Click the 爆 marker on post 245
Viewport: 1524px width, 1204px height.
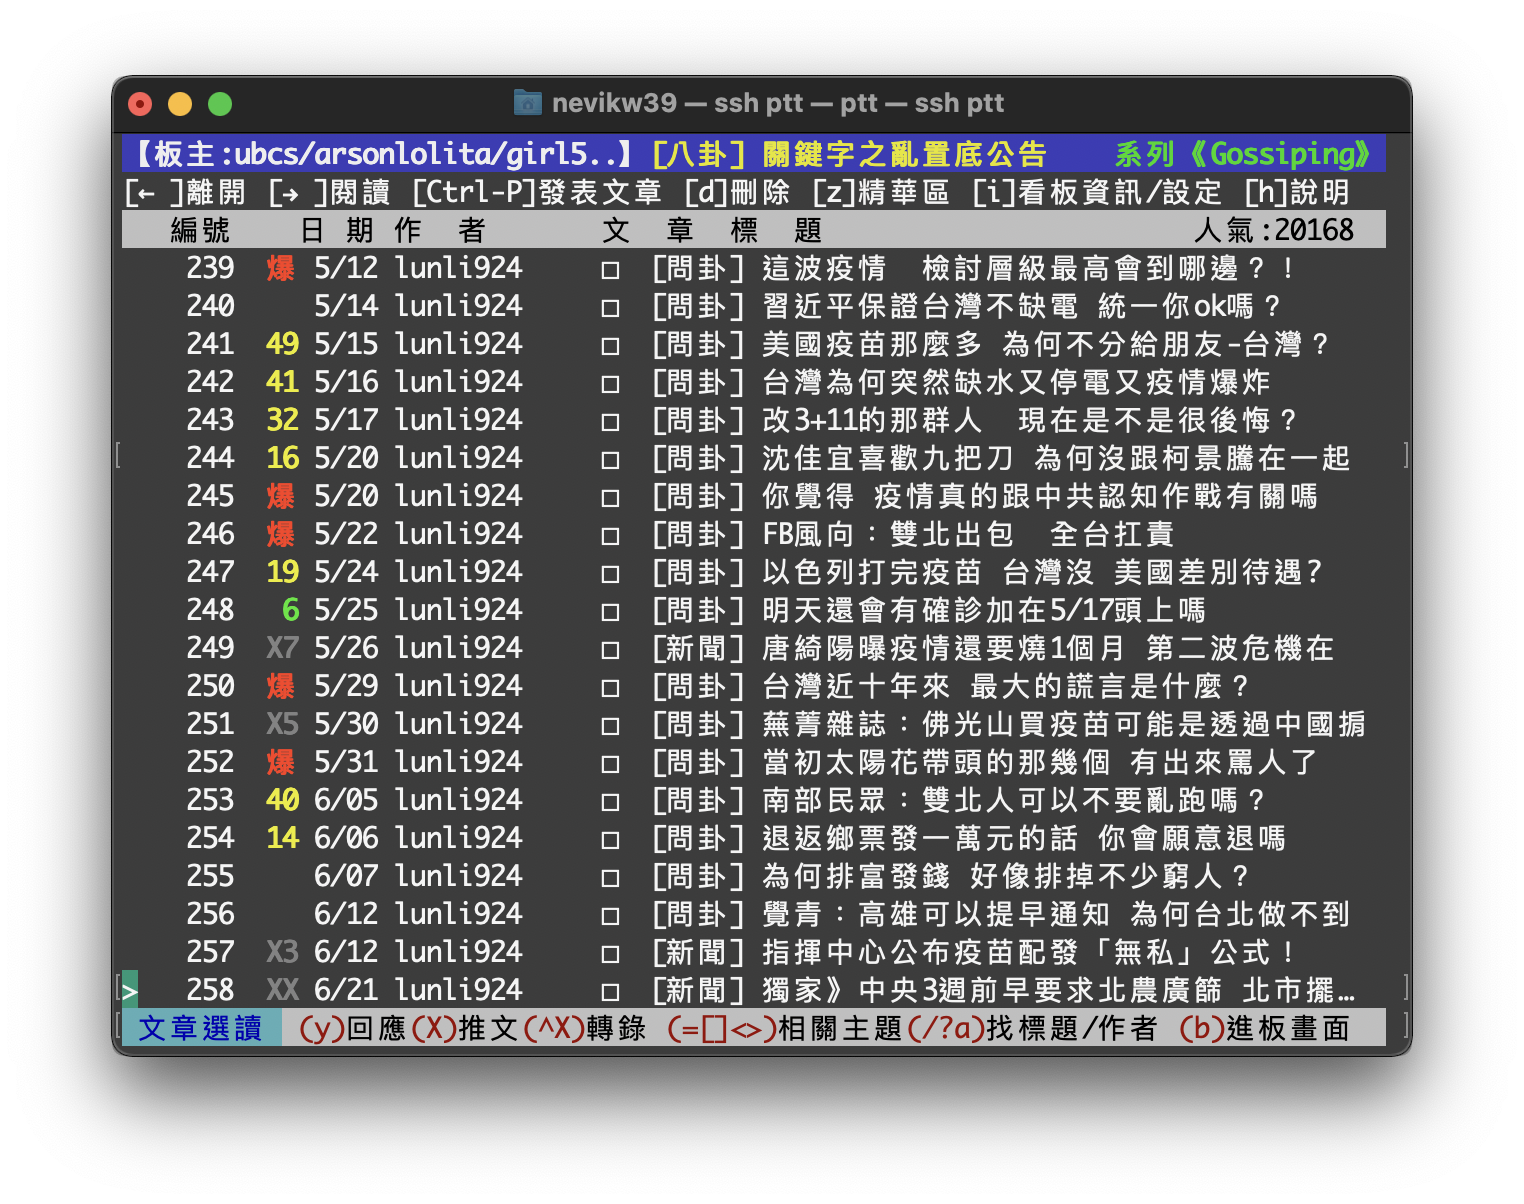tap(281, 496)
